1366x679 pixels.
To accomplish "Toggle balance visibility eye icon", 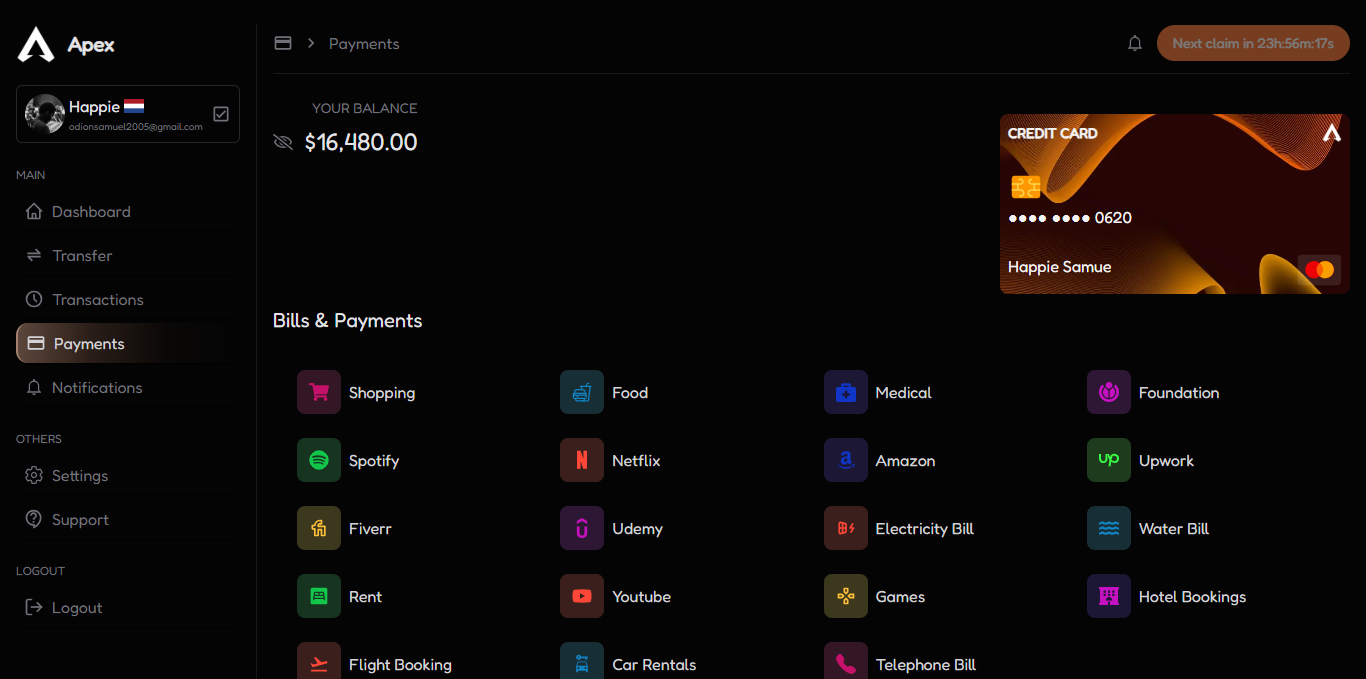I will [x=283, y=142].
